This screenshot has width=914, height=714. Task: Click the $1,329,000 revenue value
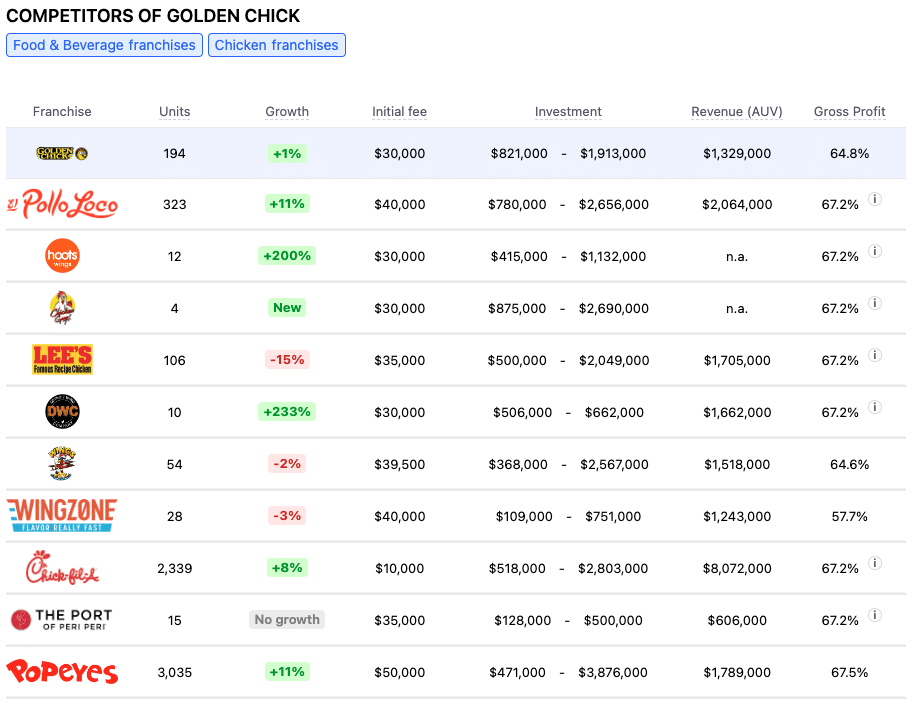(737, 153)
